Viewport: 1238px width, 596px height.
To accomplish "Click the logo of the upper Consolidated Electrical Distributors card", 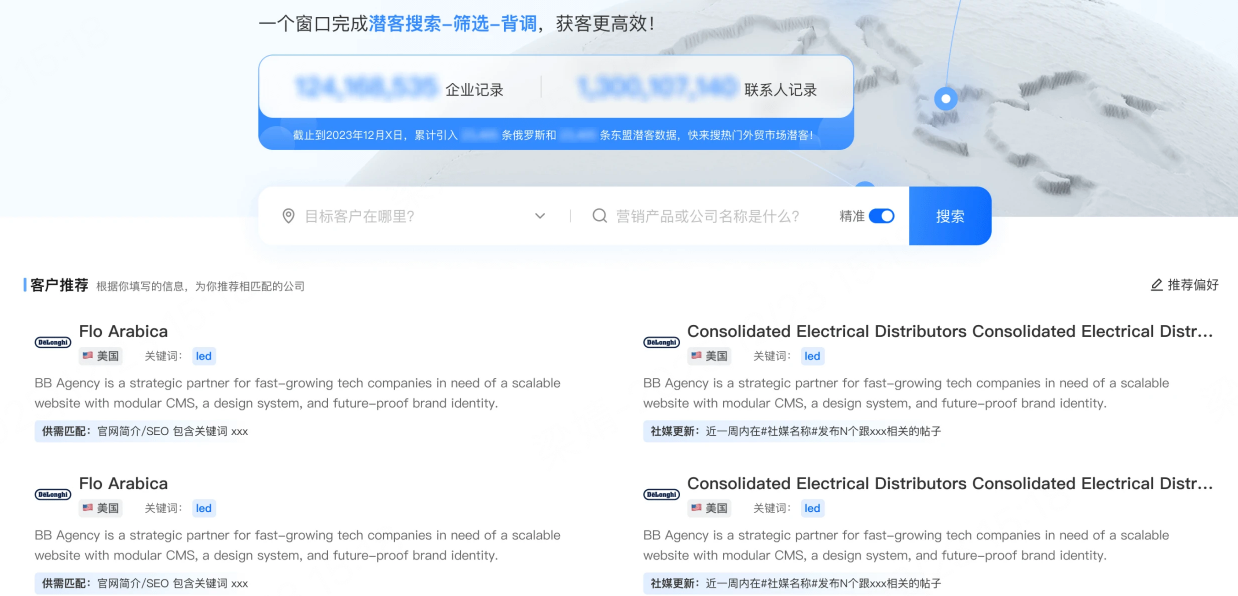I will pos(661,342).
